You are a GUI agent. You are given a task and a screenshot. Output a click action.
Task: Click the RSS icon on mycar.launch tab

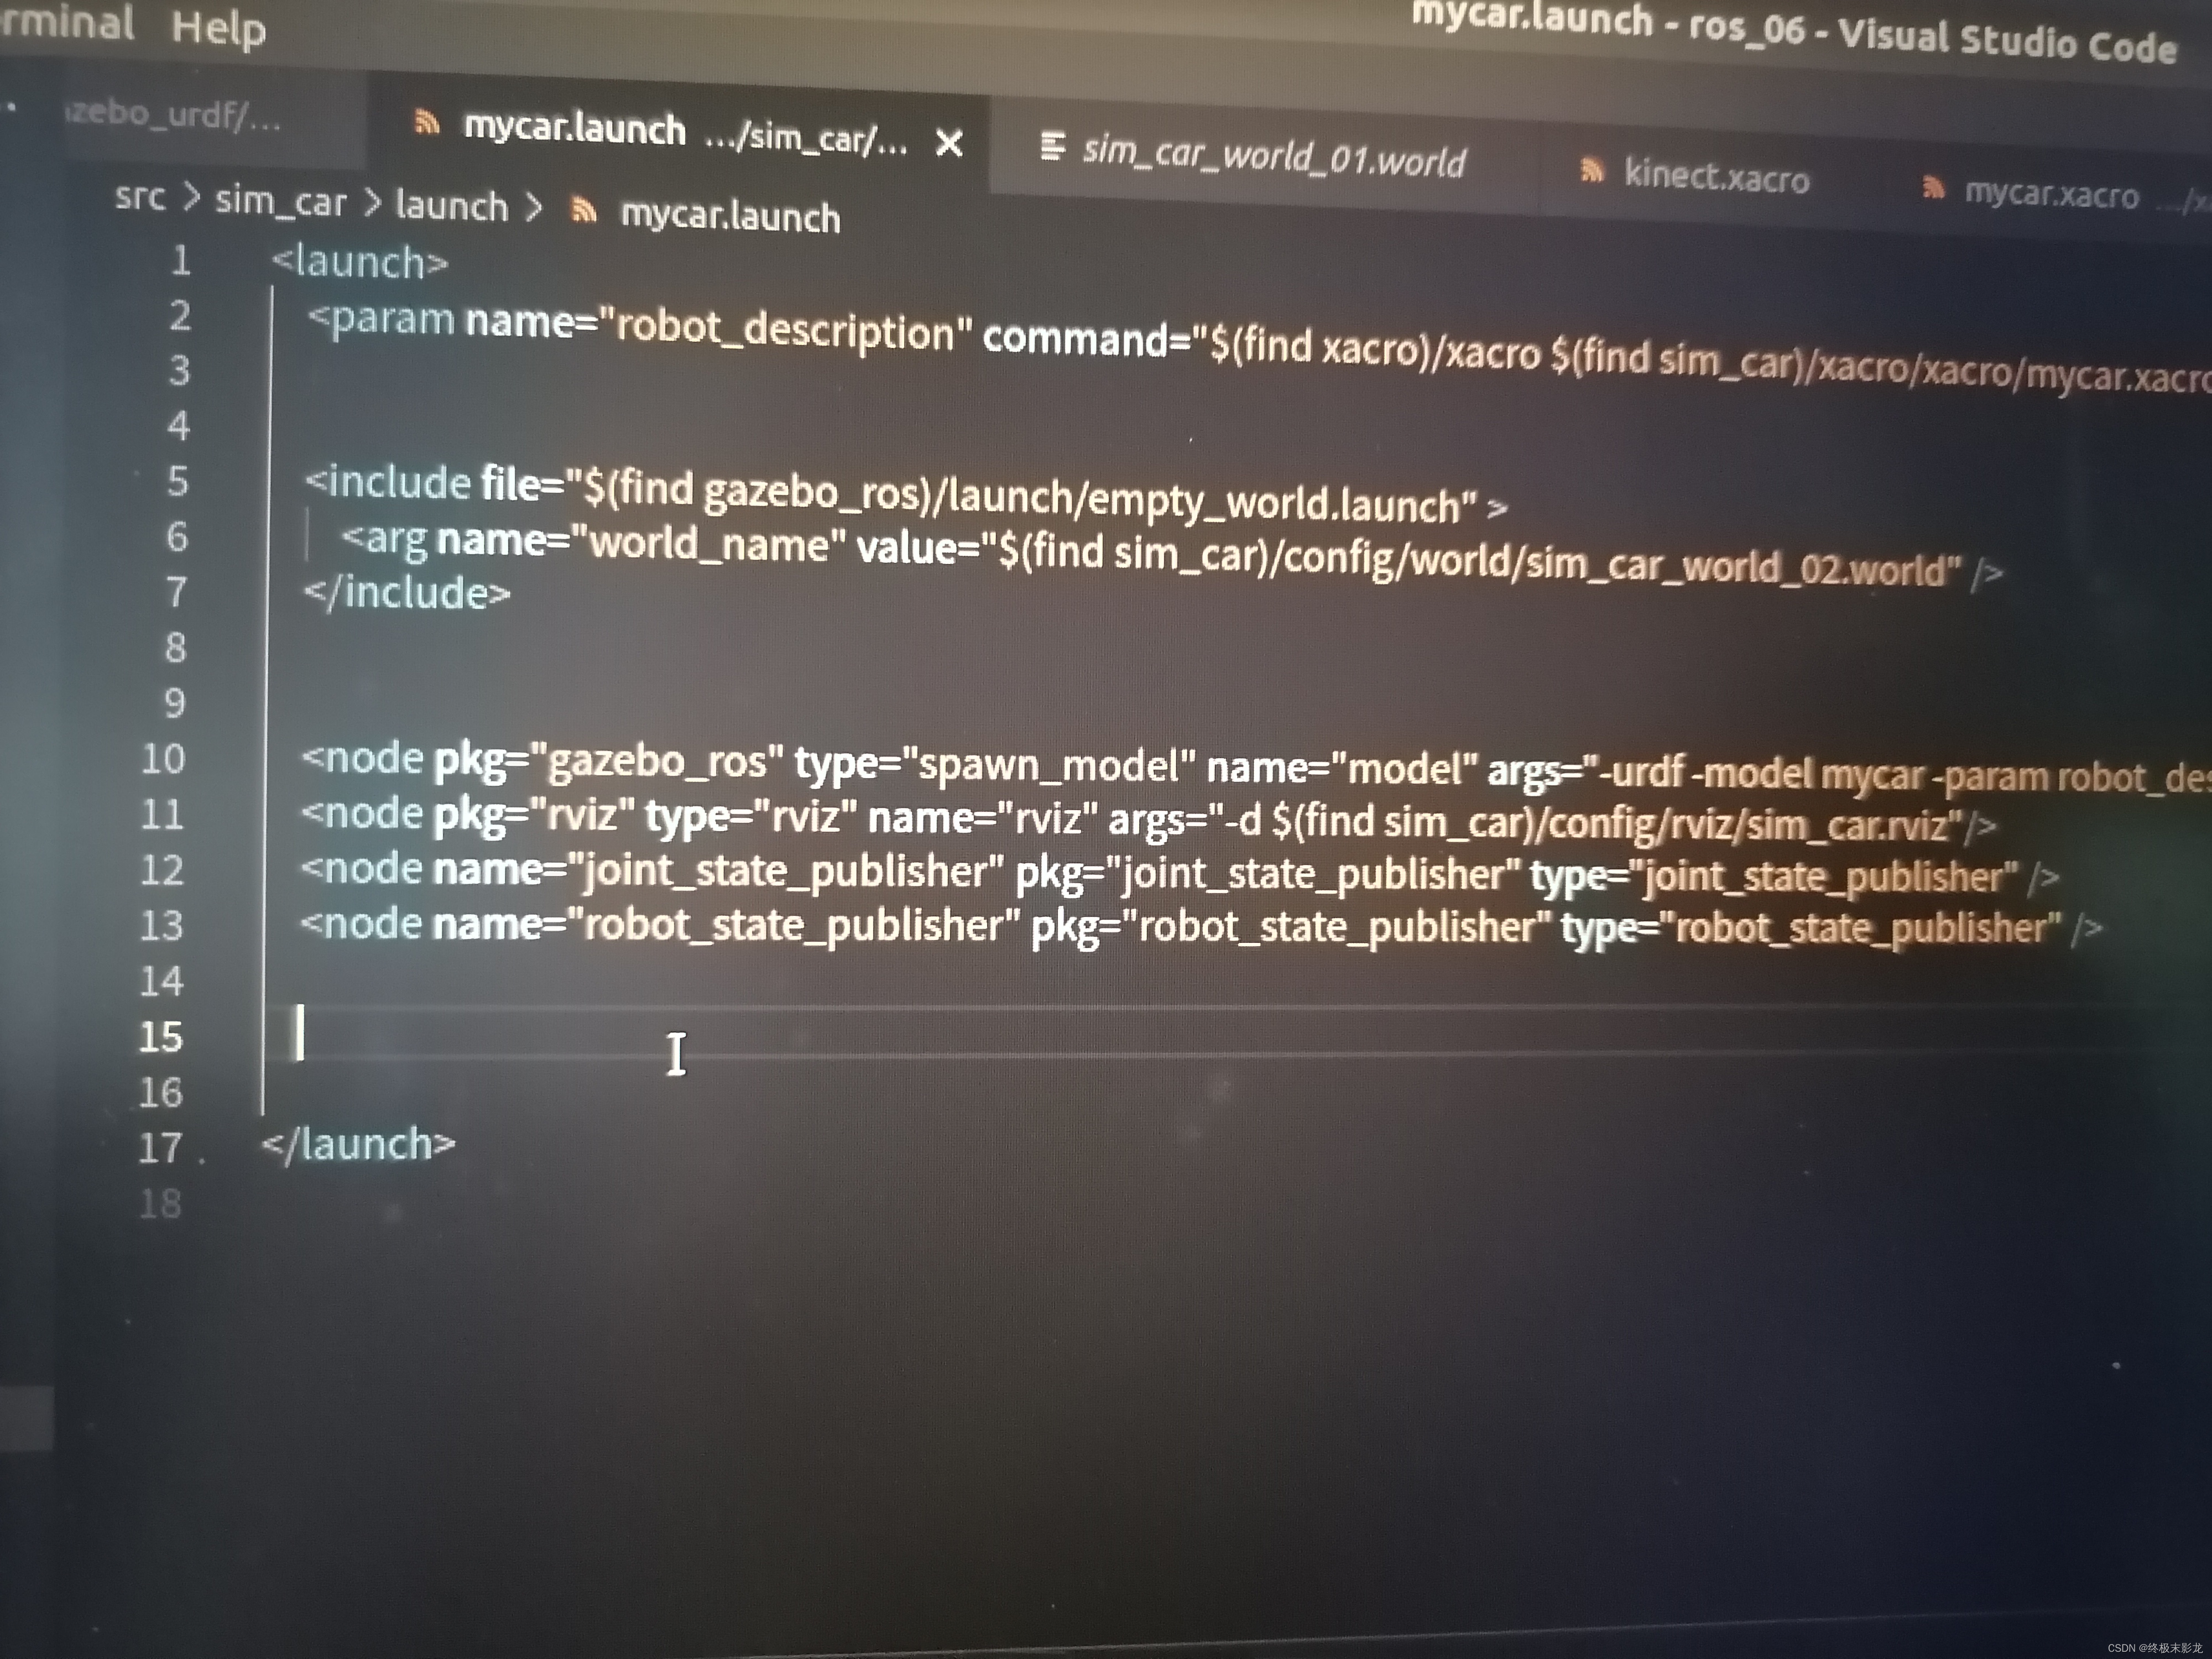click(x=426, y=122)
